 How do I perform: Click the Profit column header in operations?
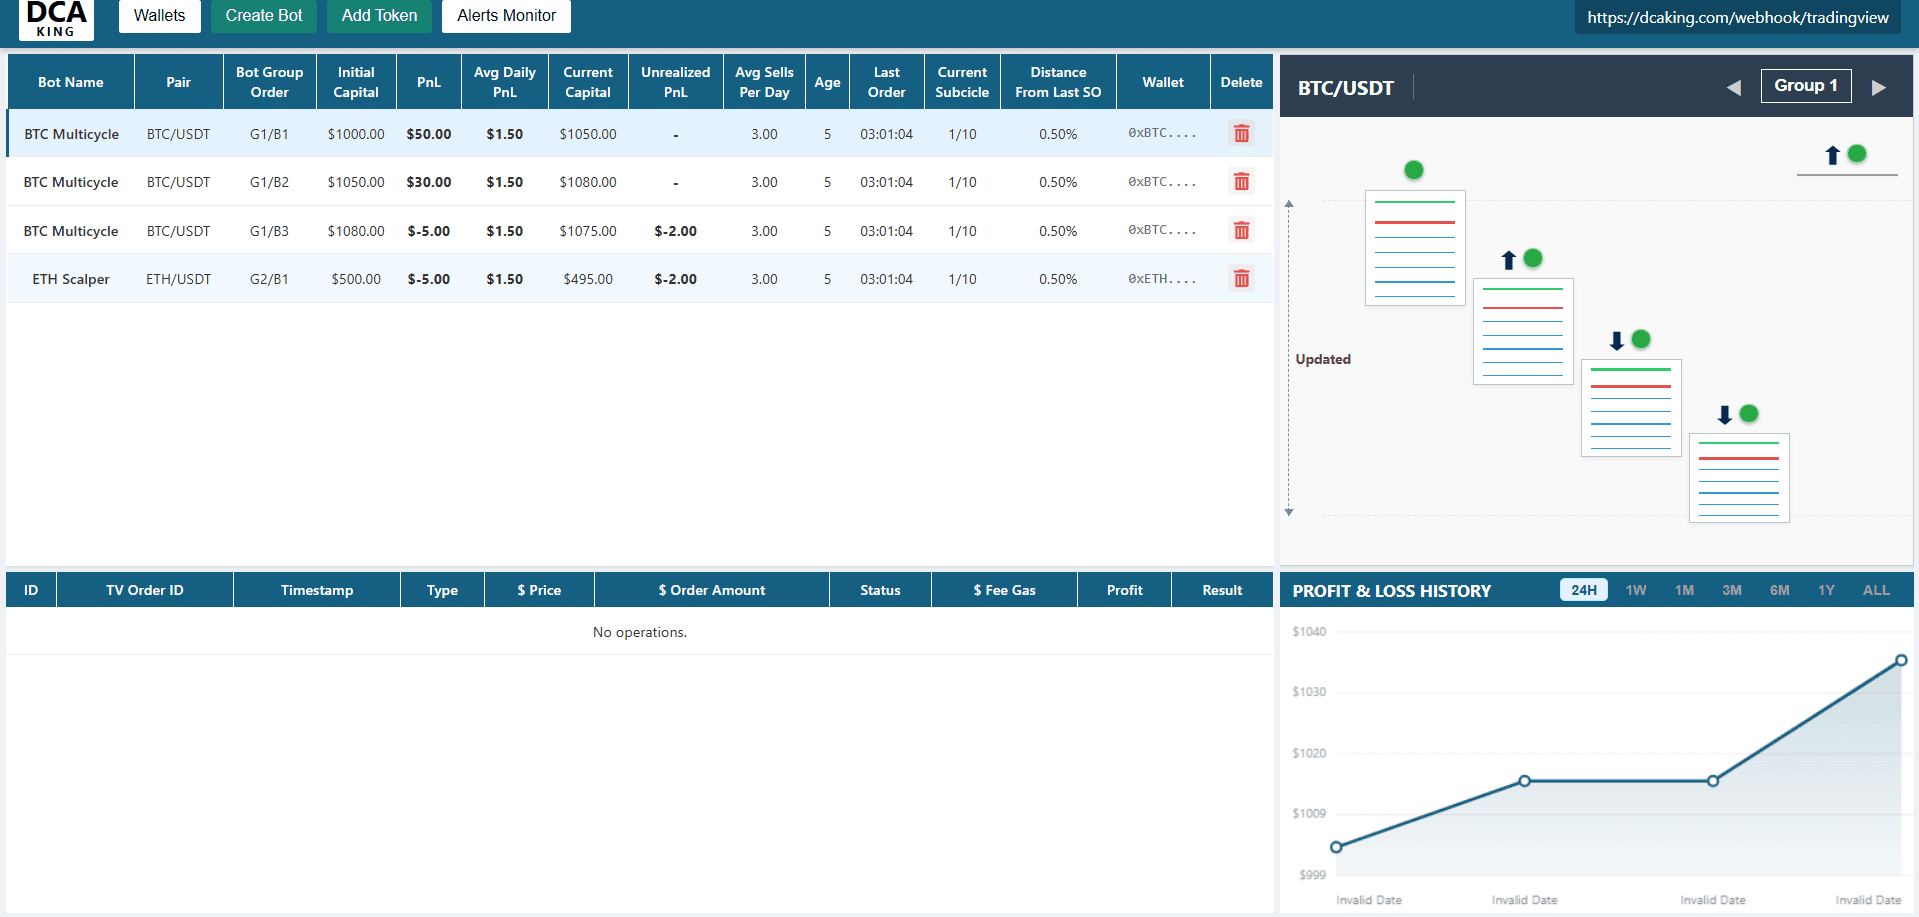click(1125, 590)
